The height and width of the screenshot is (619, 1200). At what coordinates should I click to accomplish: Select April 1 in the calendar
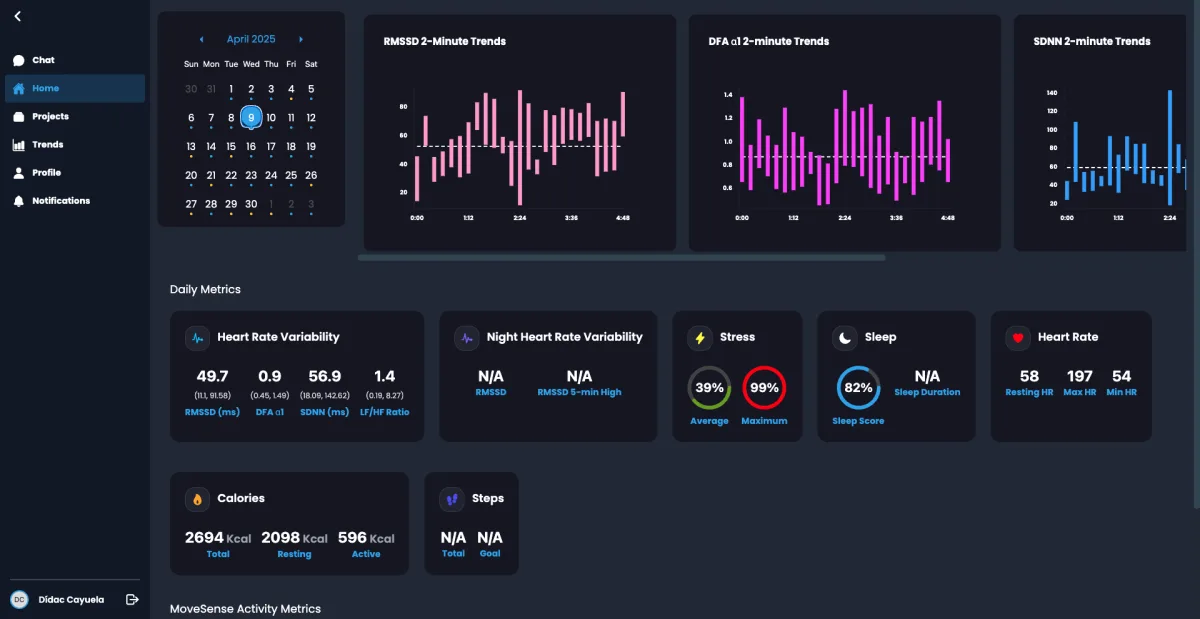(231, 89)
